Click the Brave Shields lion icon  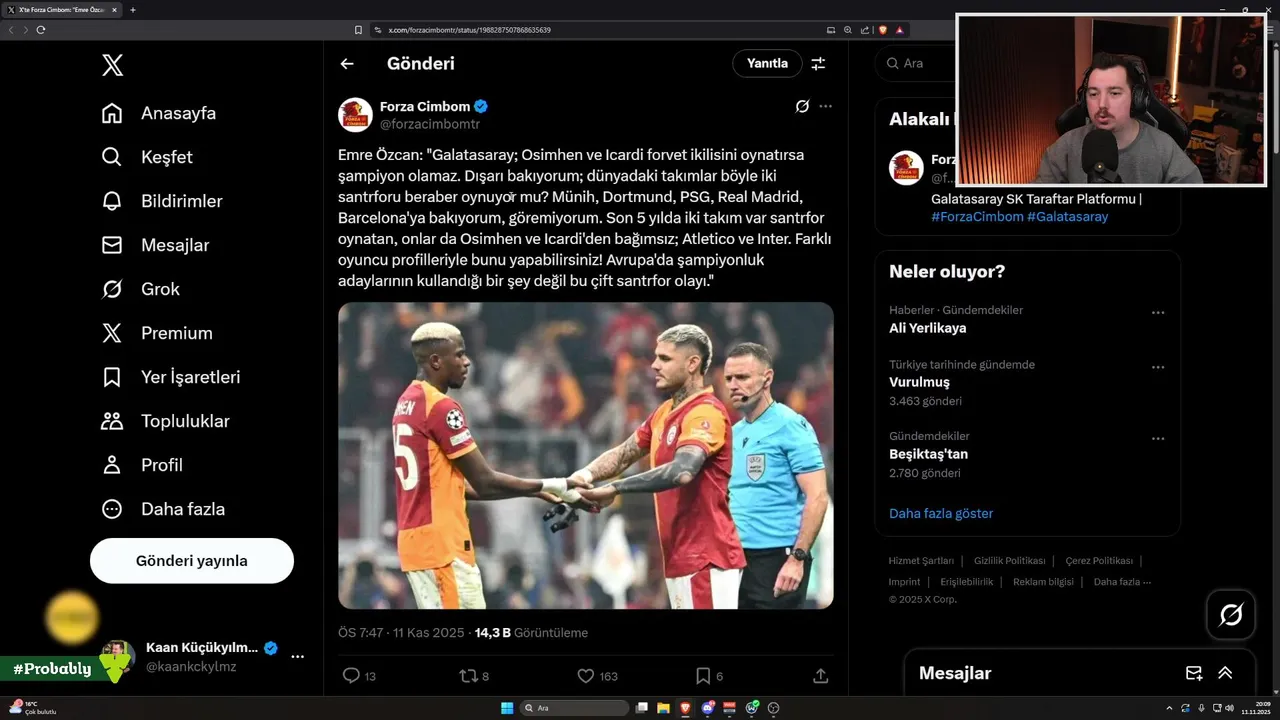click(x=883, y=30)
